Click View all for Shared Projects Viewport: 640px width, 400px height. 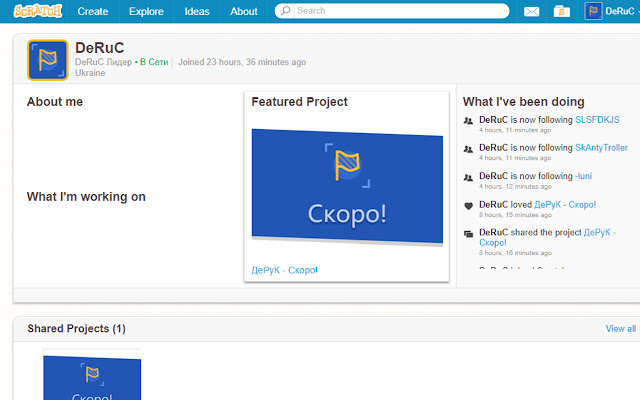click(620, 329)
